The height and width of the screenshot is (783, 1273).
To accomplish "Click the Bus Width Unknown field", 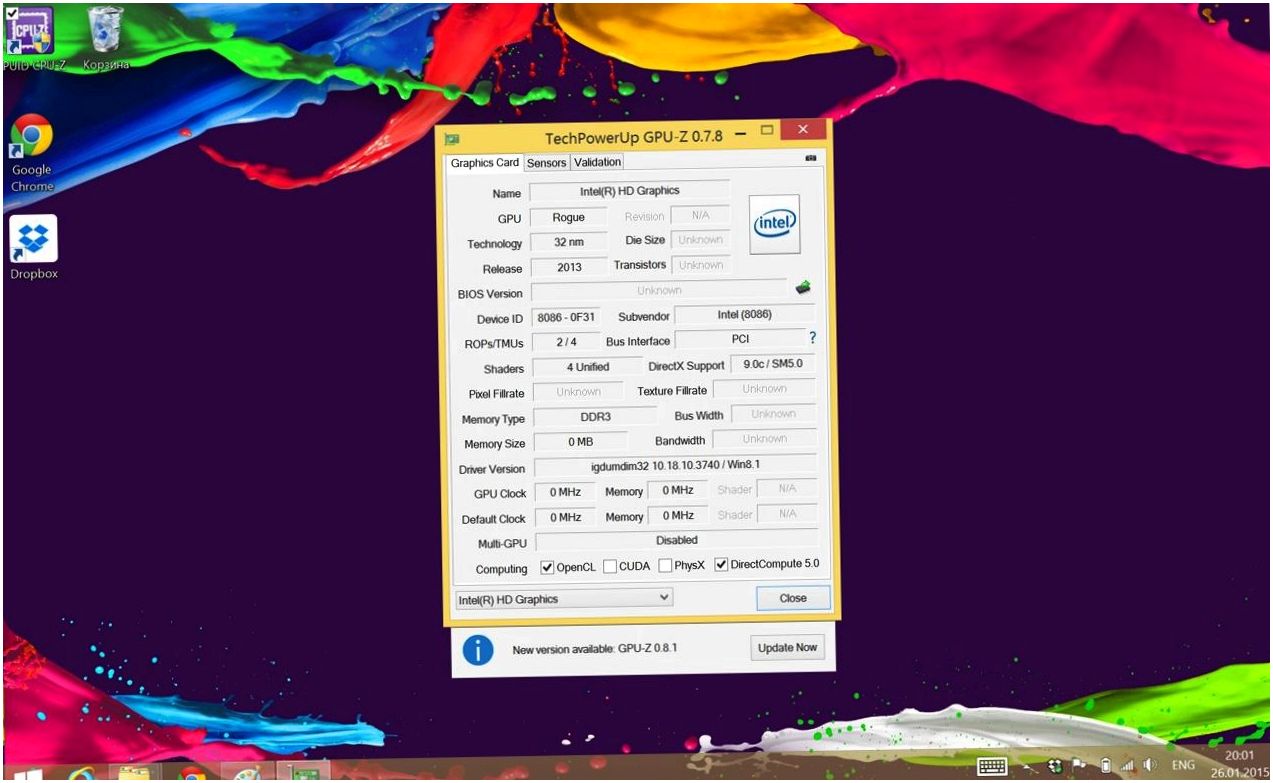I will (x=773, y=414).
